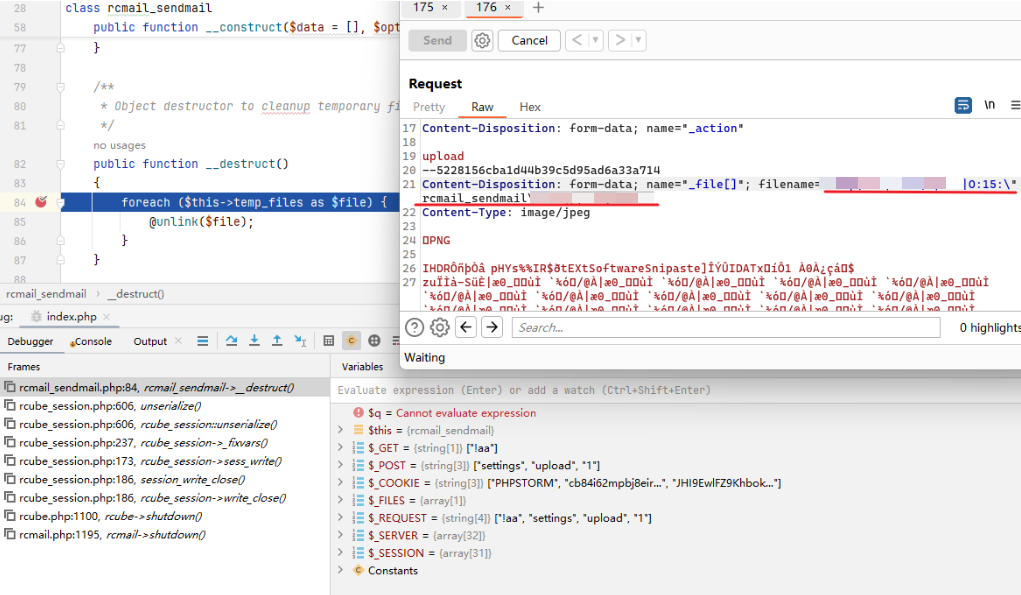Click Run to Cursor debugger icon

click(x=300, y=340)
